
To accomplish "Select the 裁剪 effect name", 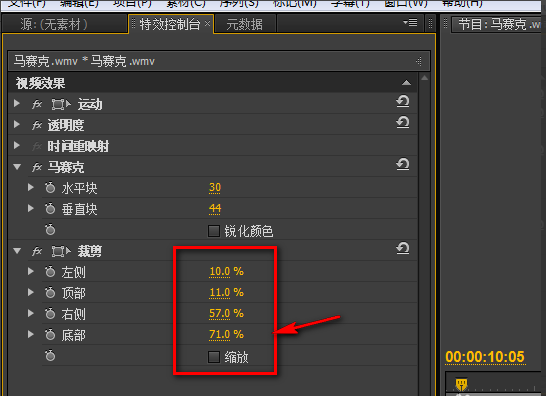I will [89, 251].
